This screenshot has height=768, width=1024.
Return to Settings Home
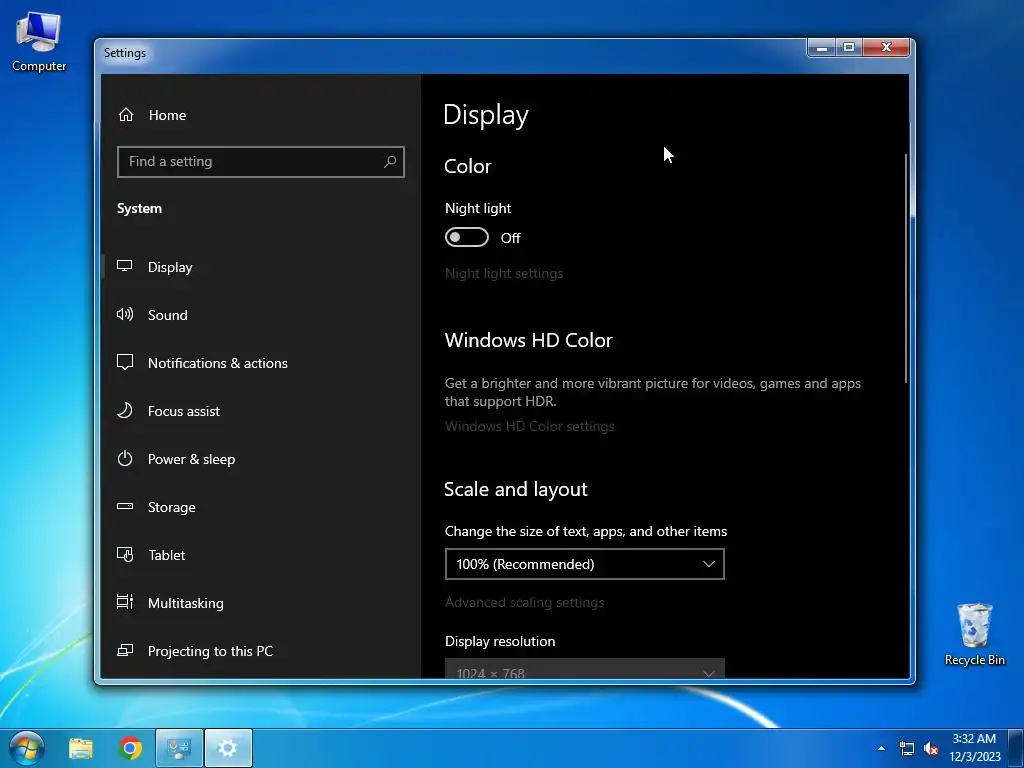[x=261, y=115]
